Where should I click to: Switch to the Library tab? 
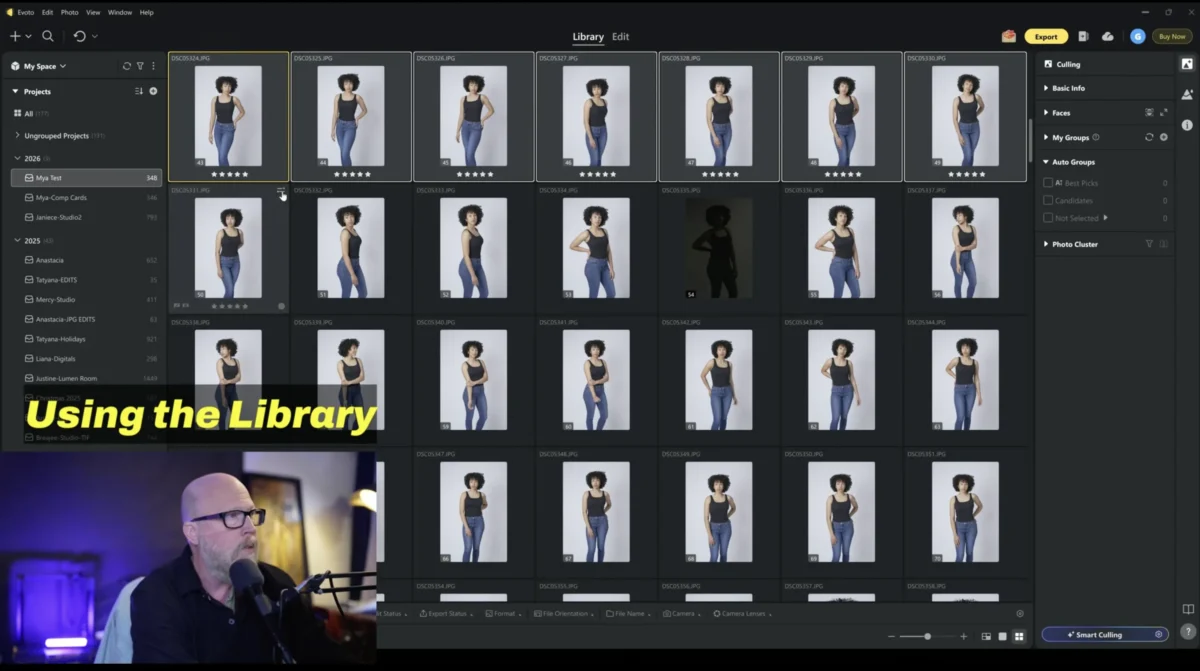click(588, 37)
